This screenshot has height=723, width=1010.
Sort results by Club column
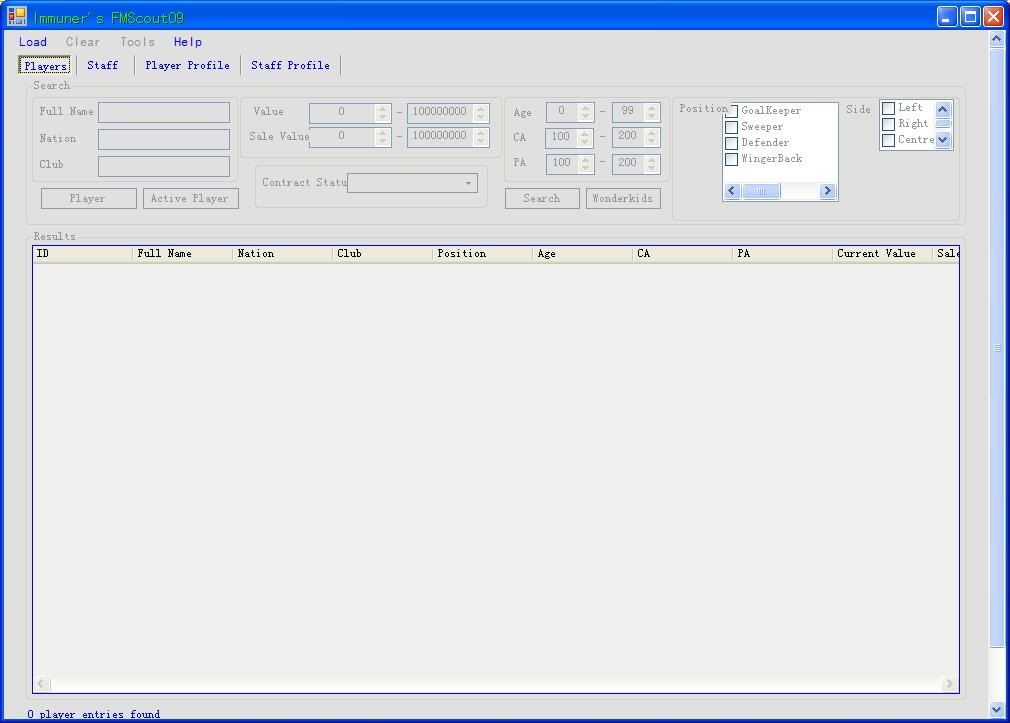383,254
